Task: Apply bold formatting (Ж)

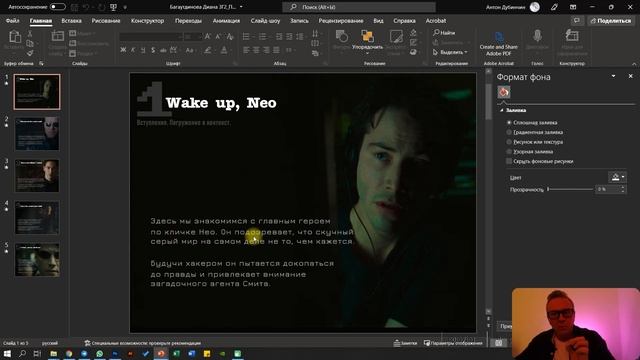Action: tap(123, 50)
